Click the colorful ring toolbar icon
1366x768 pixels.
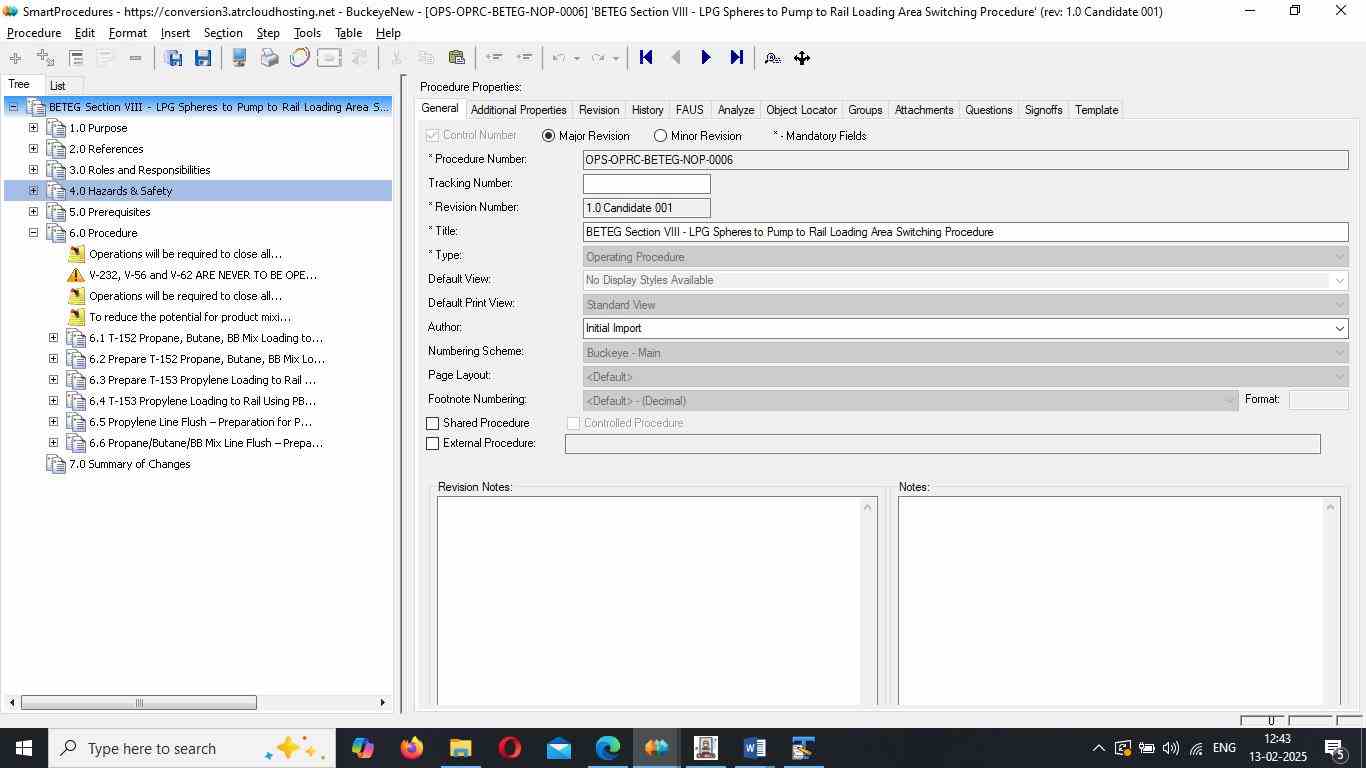[299, 58]
